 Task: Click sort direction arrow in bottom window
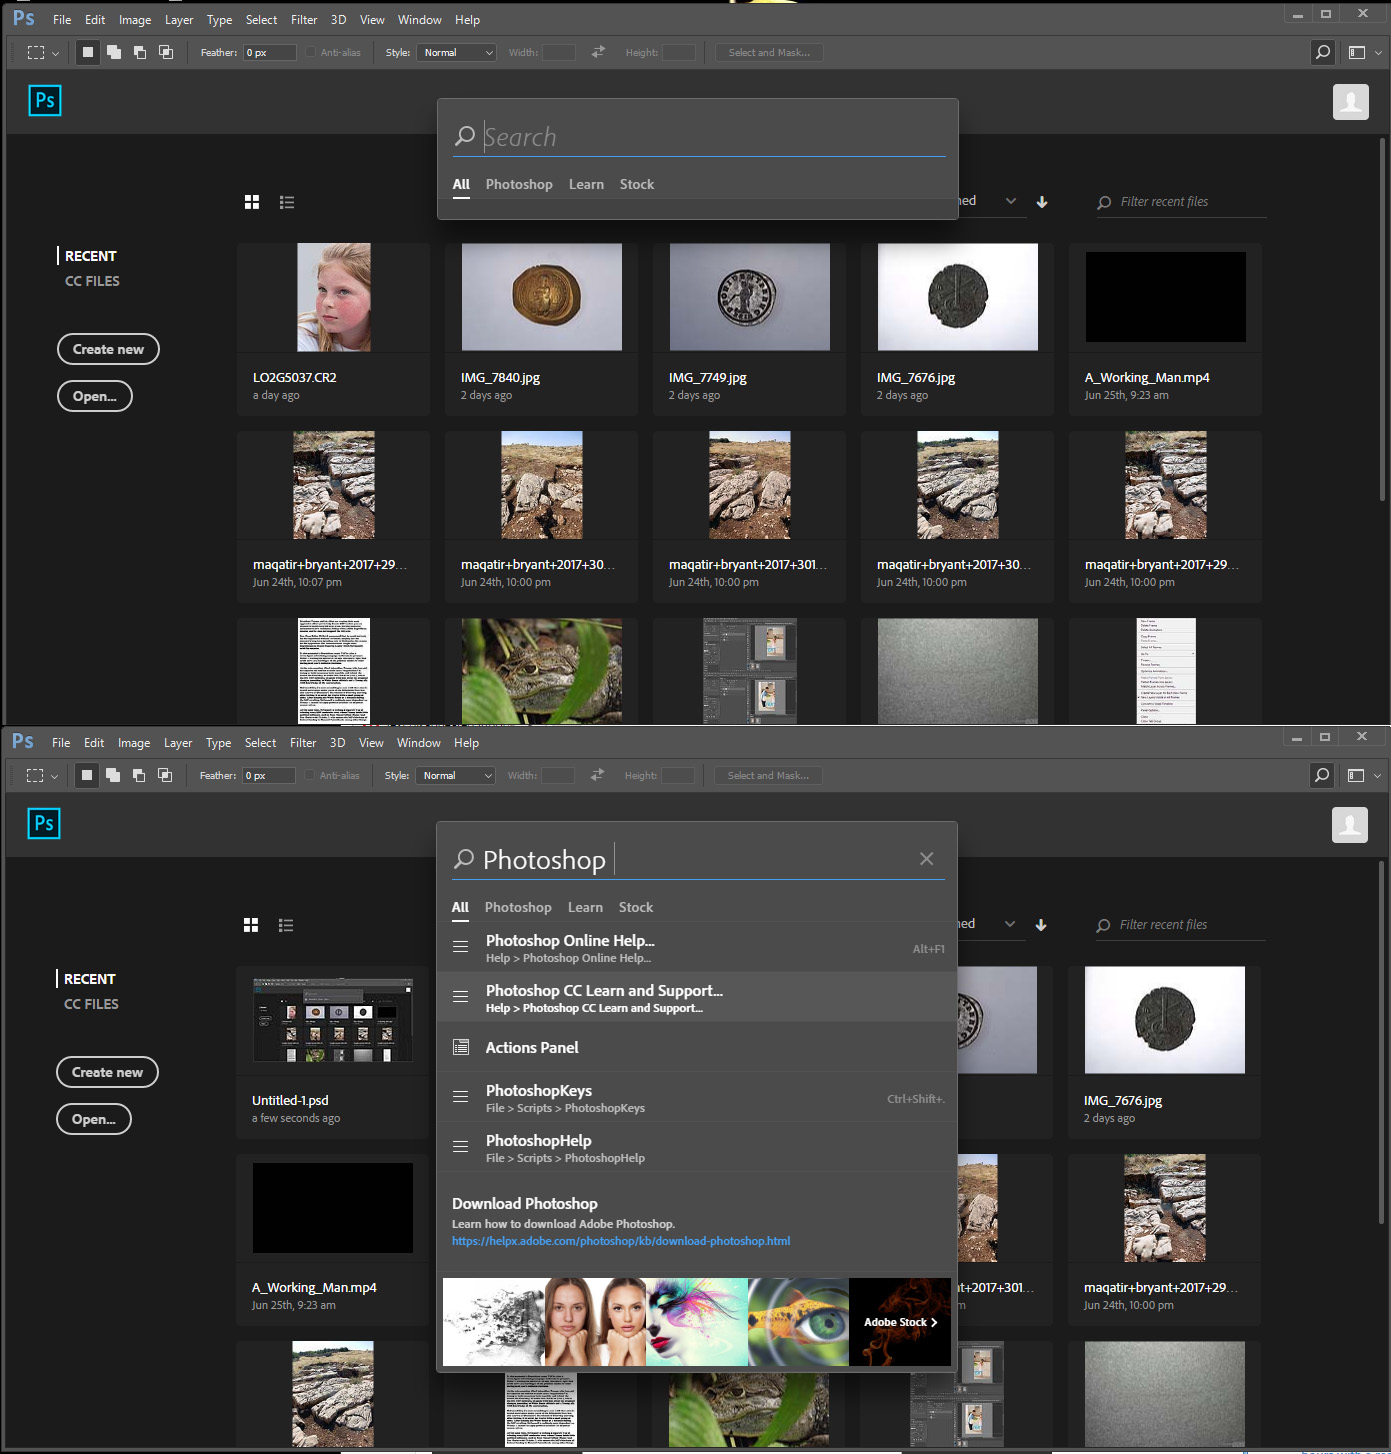click(1041, 925)
